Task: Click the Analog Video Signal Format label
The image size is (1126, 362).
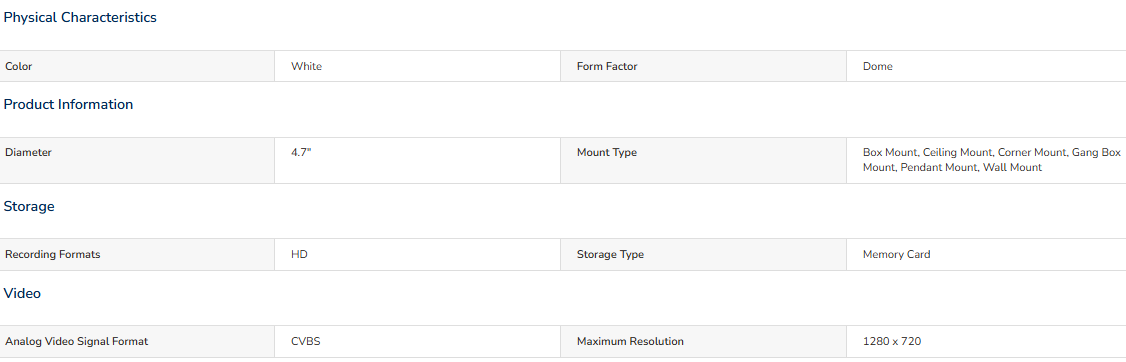Action: point(76,341)
